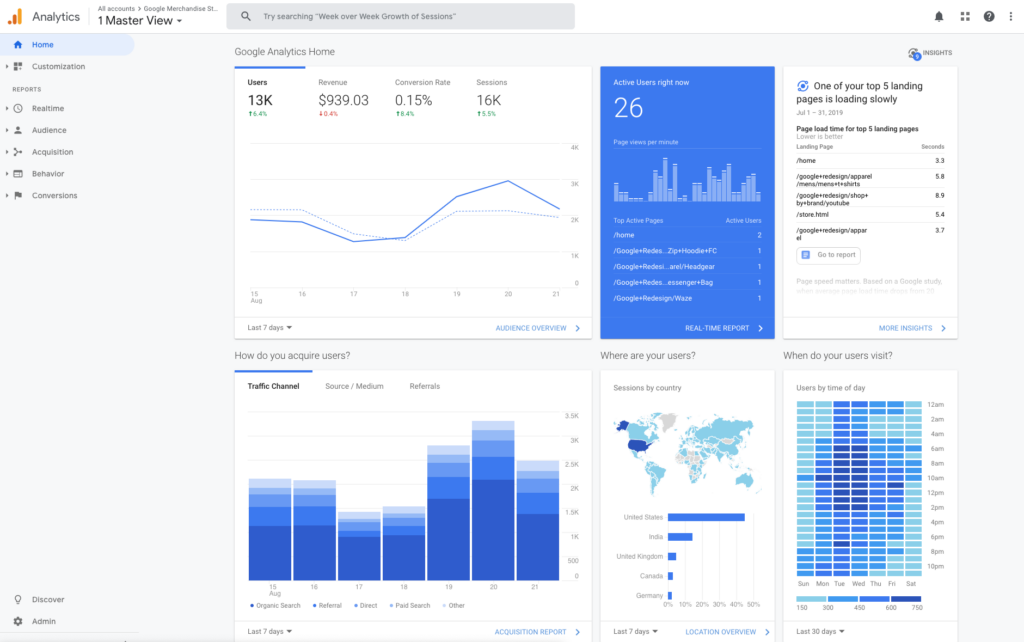Open the Google apps grid icon
Image resolution: width=1024 pixels, height=642 pixels.
pyautogui.click(x=965, y=16)
